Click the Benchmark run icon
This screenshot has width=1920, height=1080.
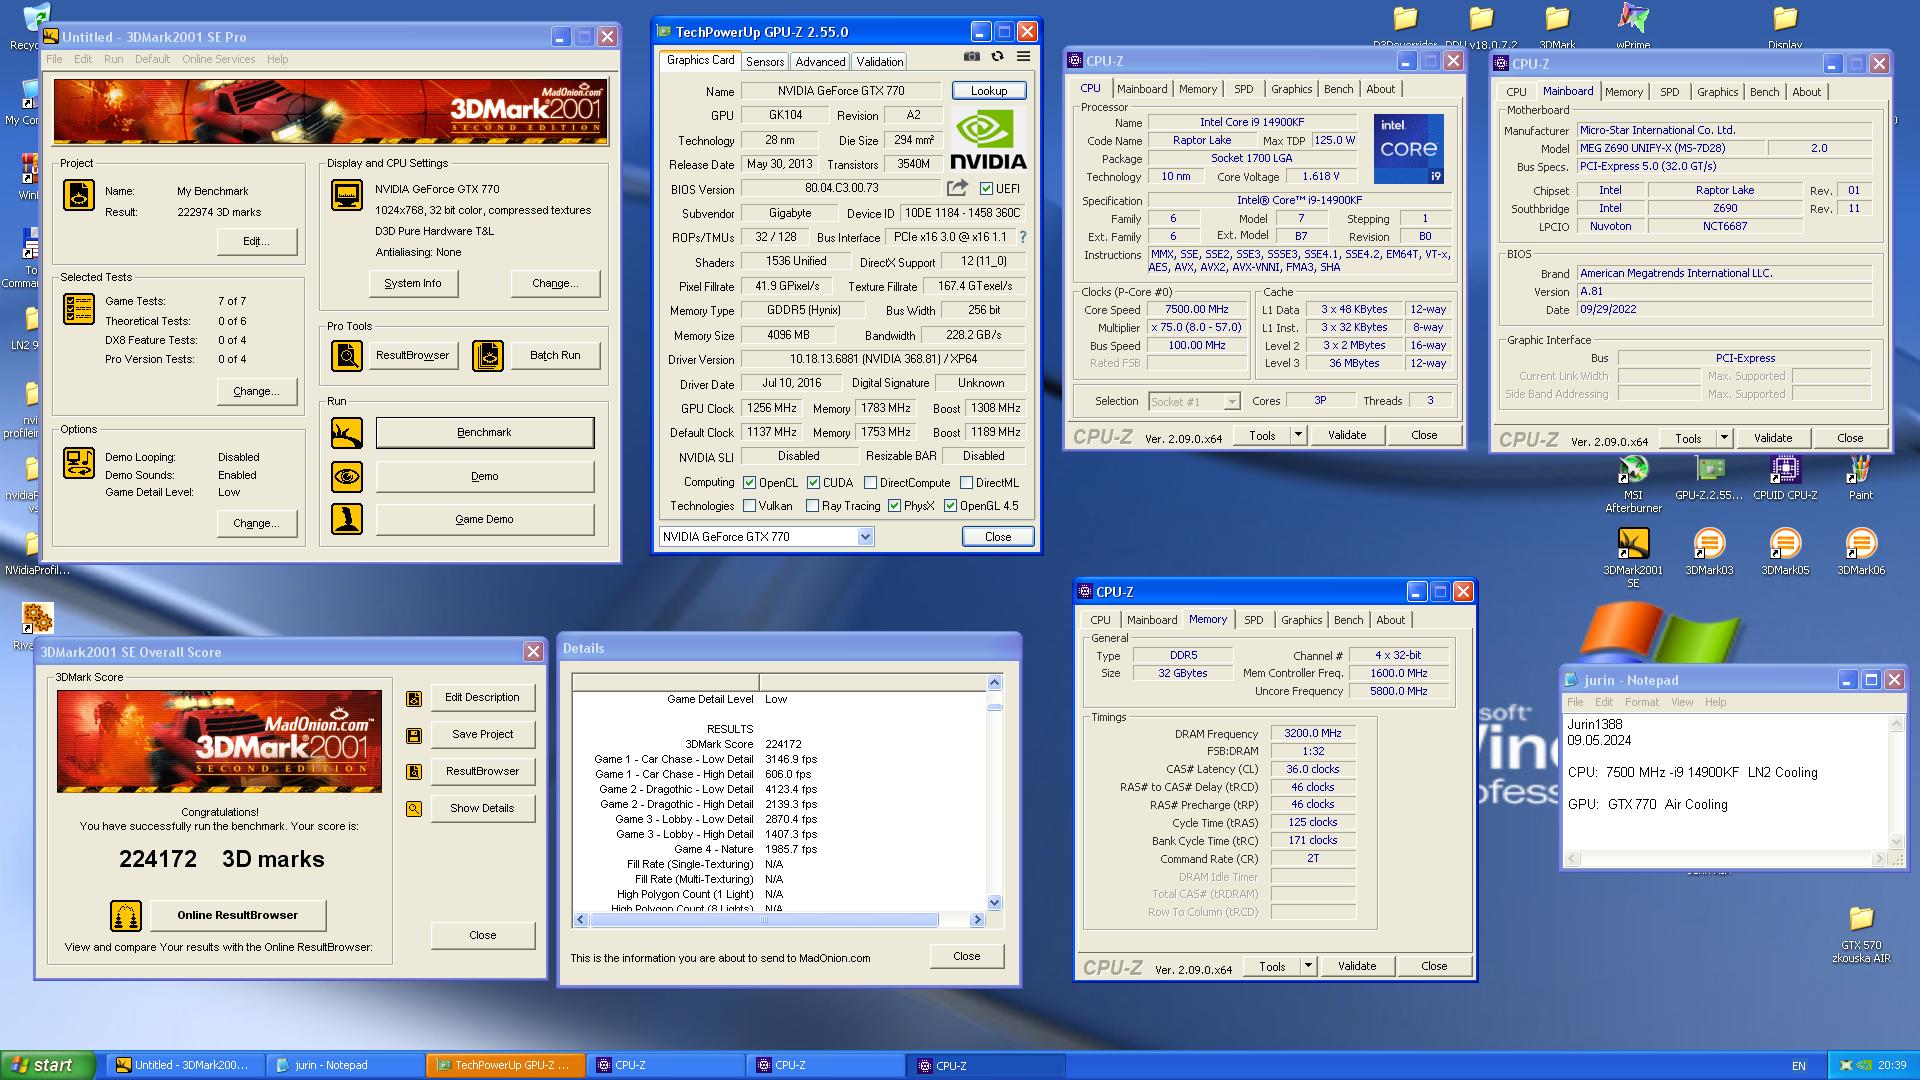tap(347, 433)
